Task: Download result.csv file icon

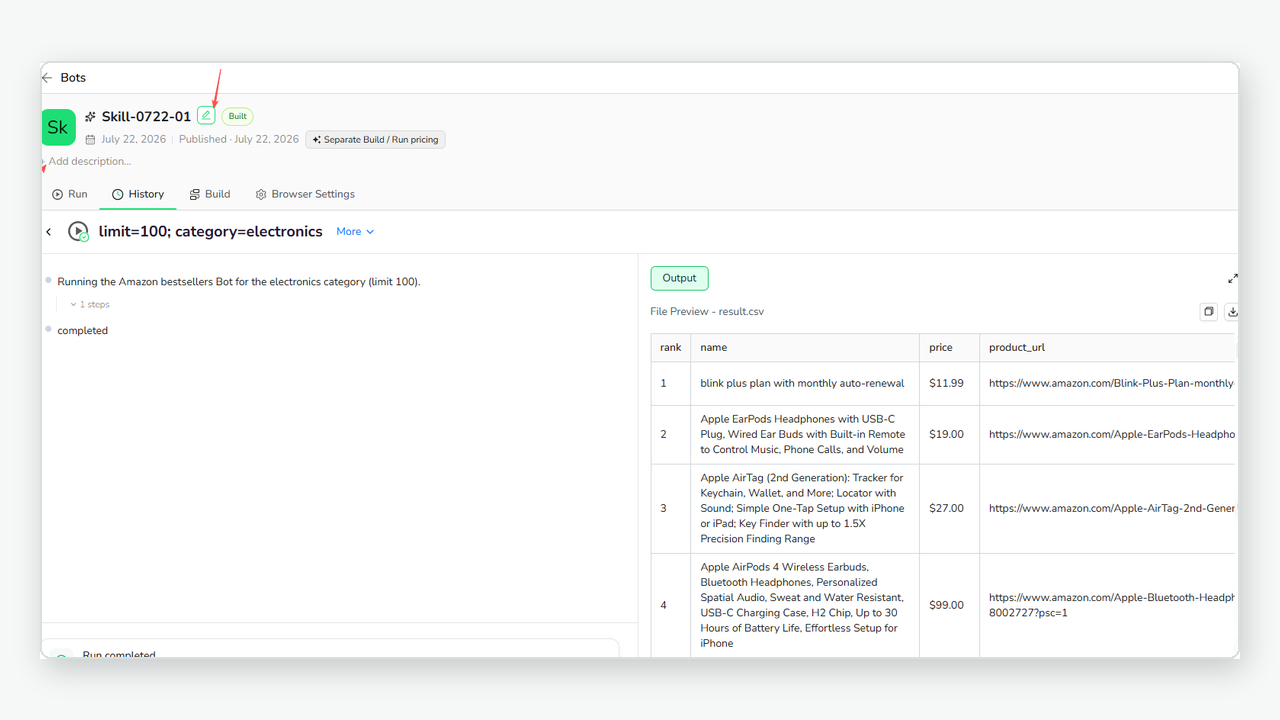Action: click(1232, 312)
